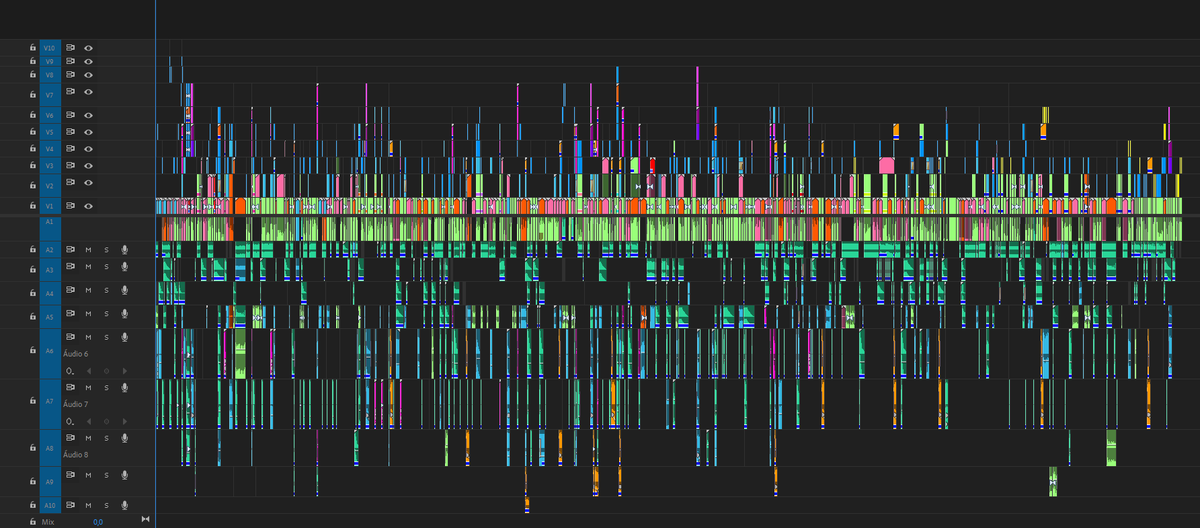Toggle the lock on track A9

point(32,482)
